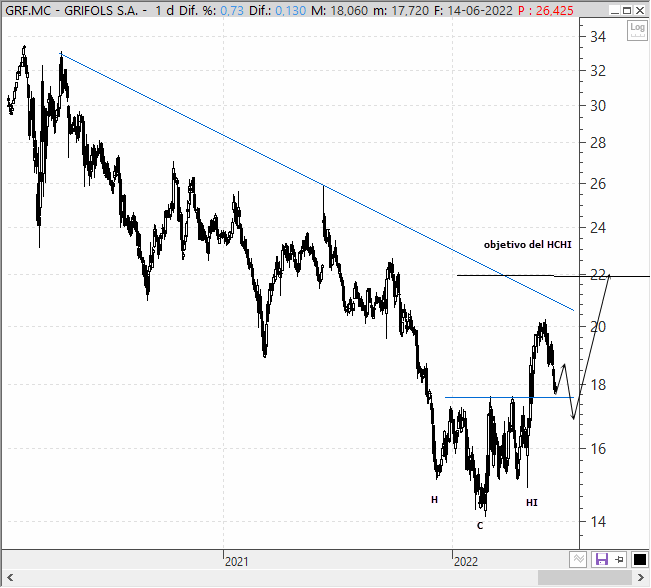Click the Dif. % value 0,73
The image size is (651, 588).
tap(232, 10)
